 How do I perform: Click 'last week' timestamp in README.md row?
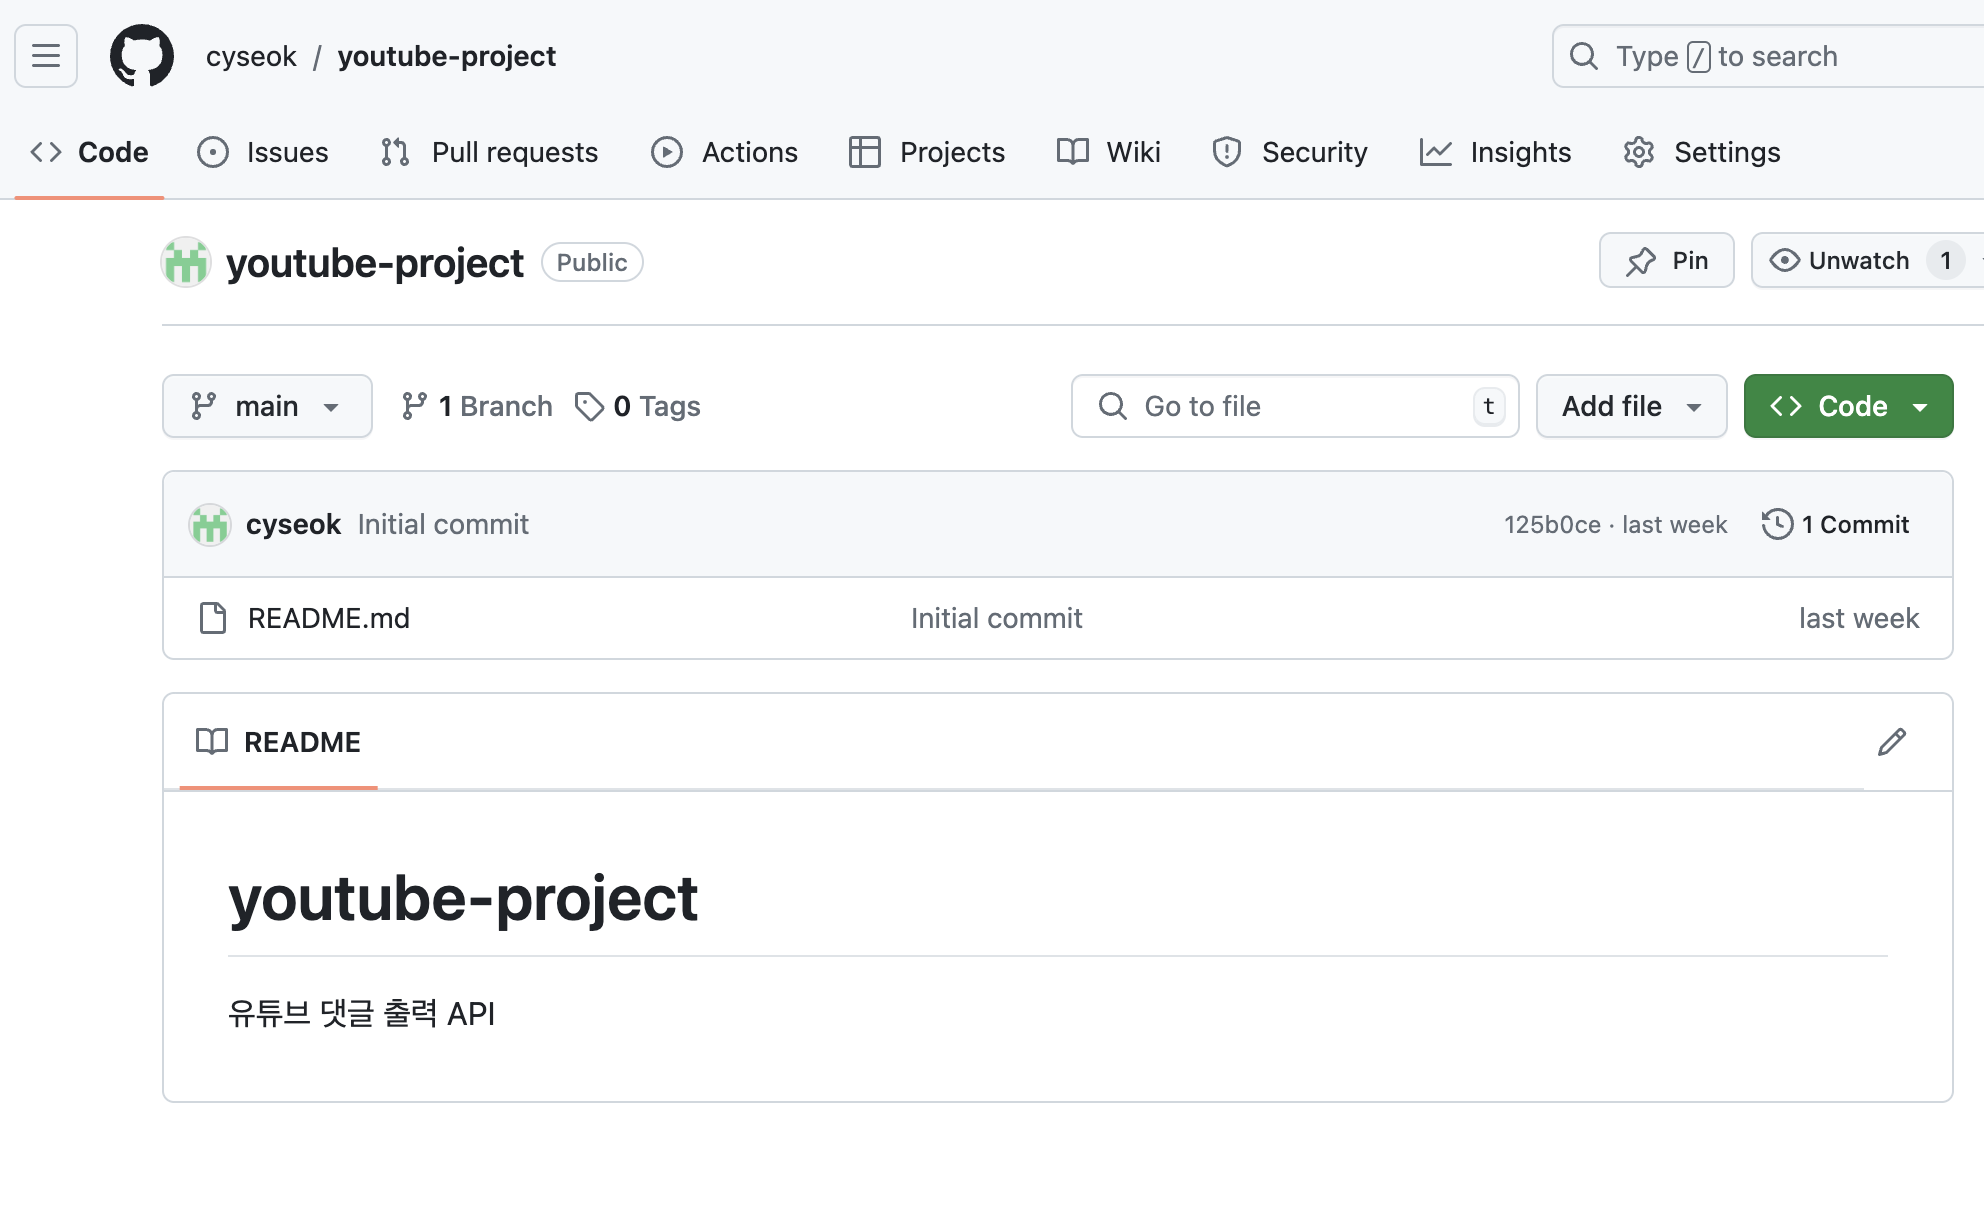coord(1859,618)
